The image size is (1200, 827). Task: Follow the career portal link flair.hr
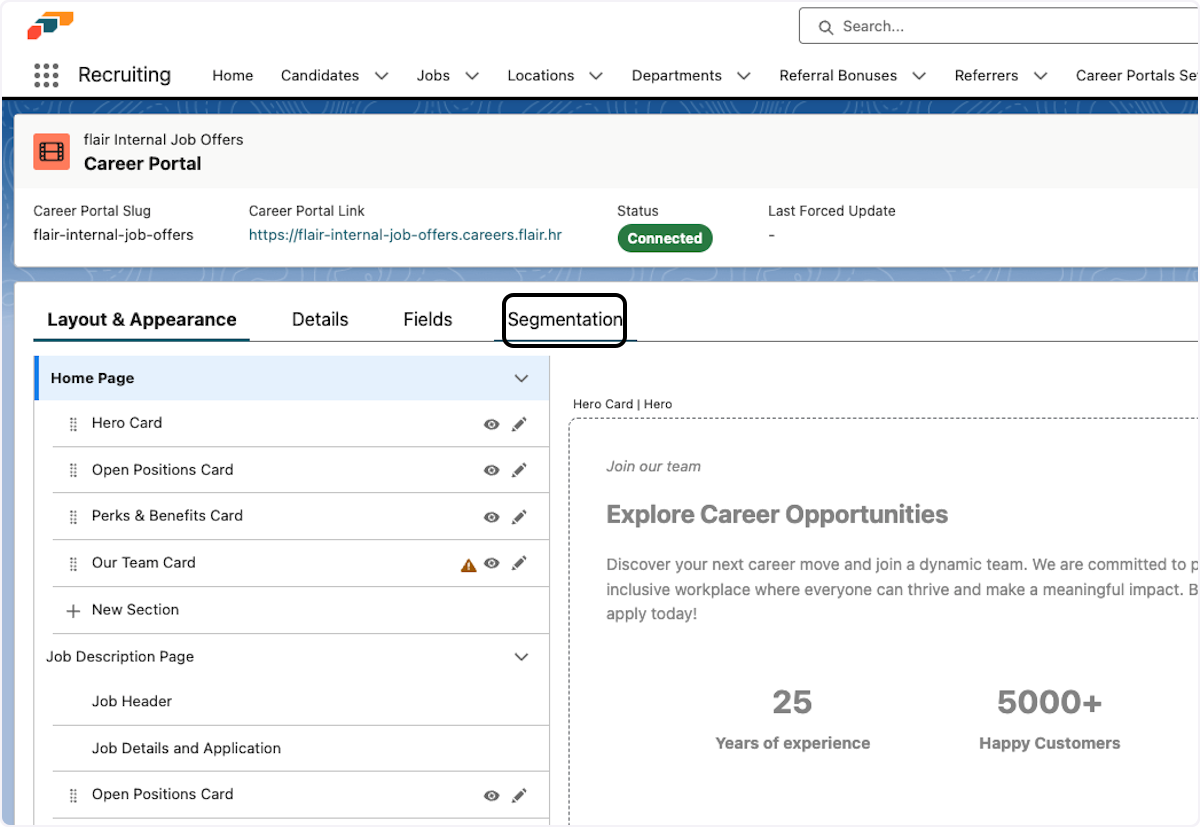[406, 234]
